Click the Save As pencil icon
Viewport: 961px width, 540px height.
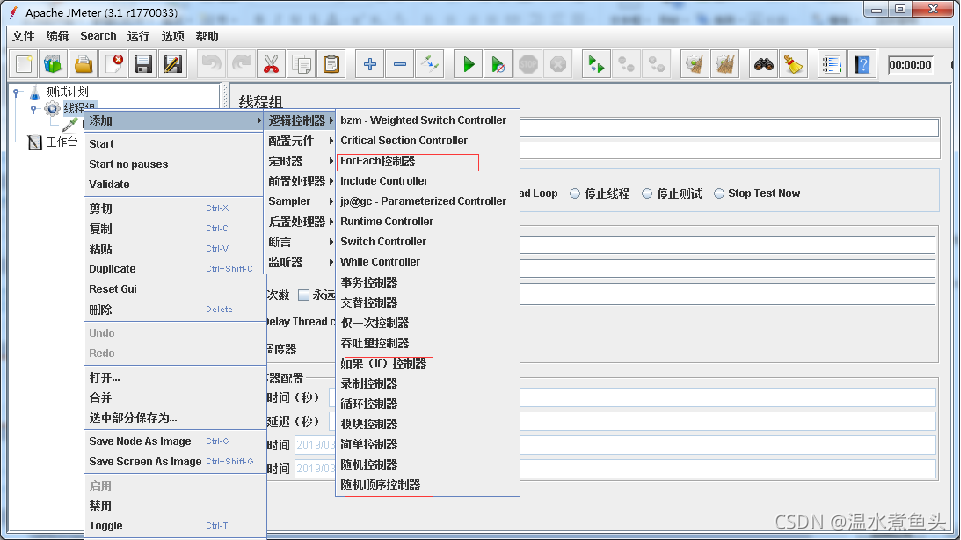click(x=173, y=64)
